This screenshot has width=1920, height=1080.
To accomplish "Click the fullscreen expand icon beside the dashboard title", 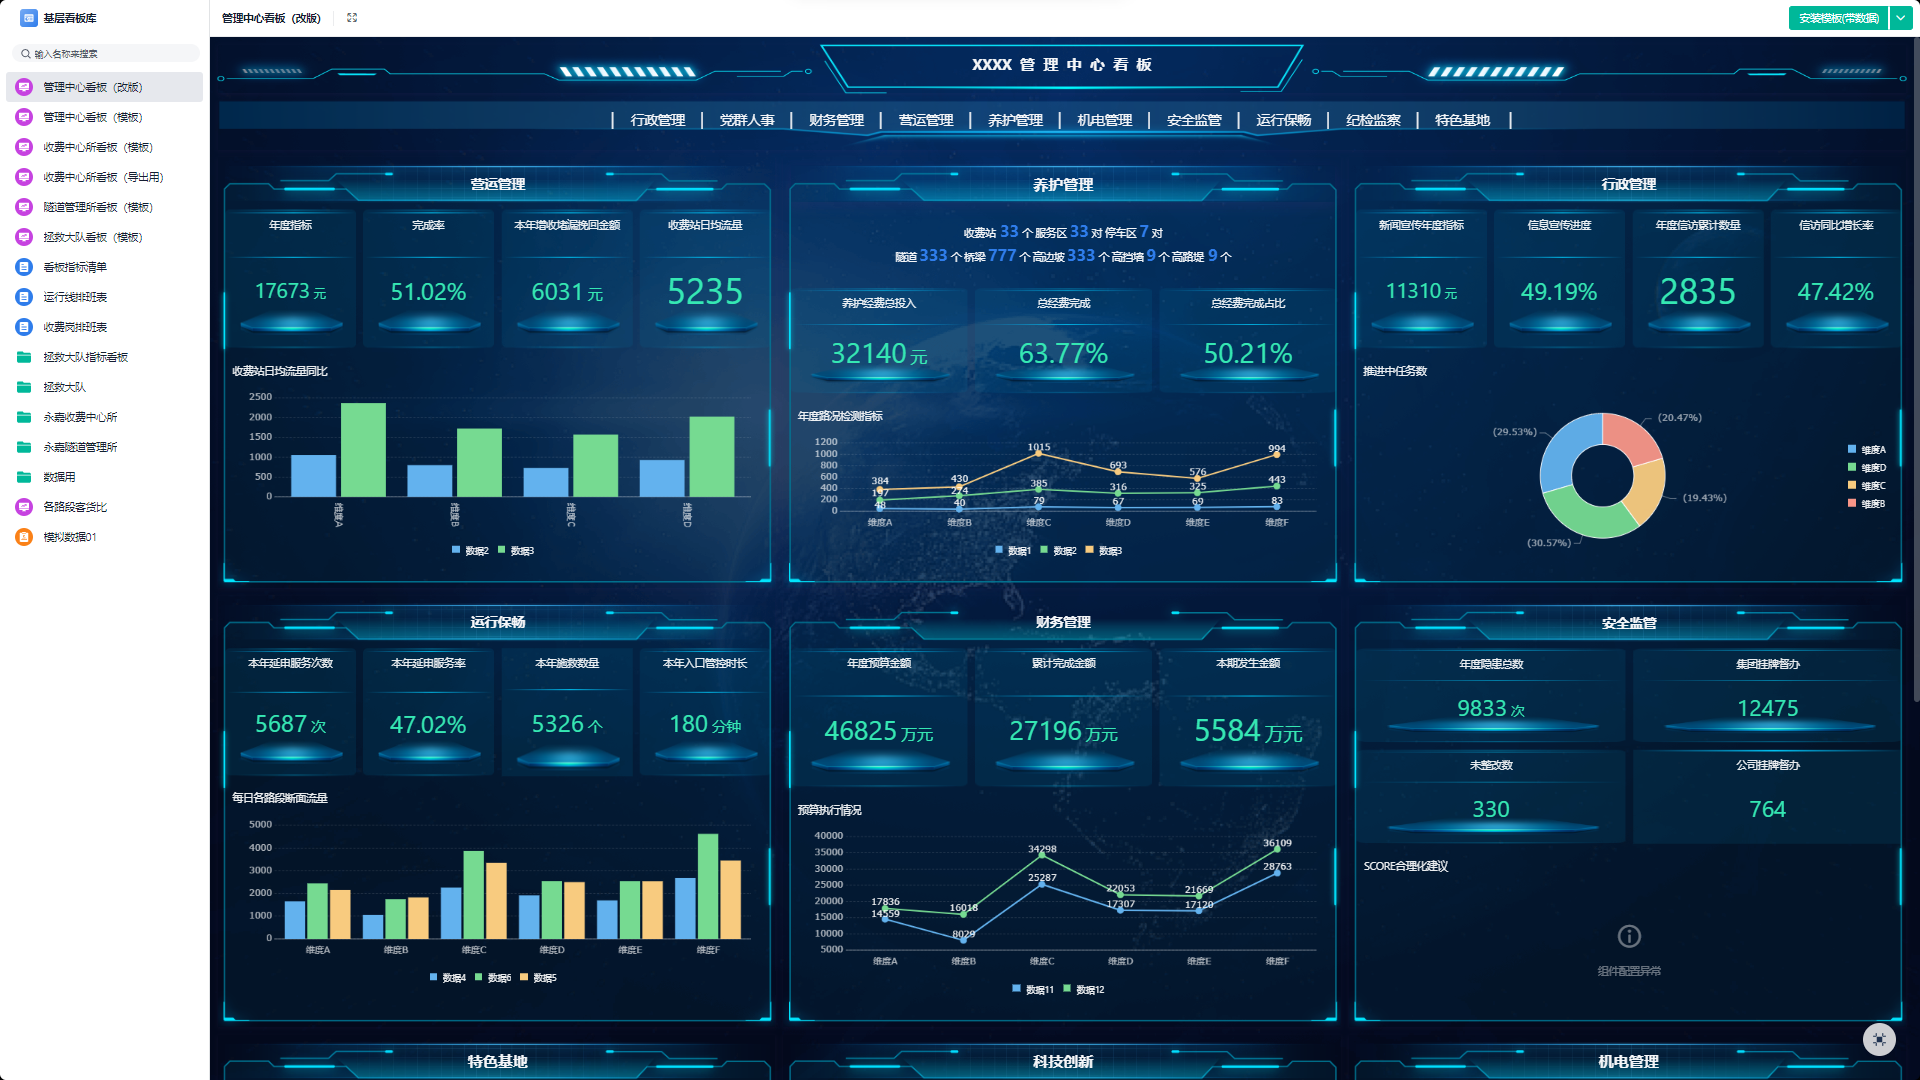I will (352, 18).
